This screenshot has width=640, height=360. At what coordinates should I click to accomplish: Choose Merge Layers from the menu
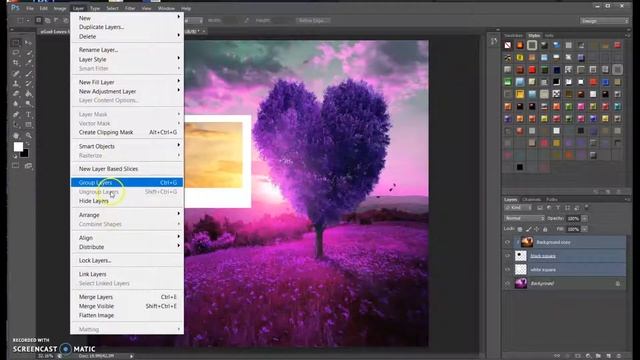[127, 297]
